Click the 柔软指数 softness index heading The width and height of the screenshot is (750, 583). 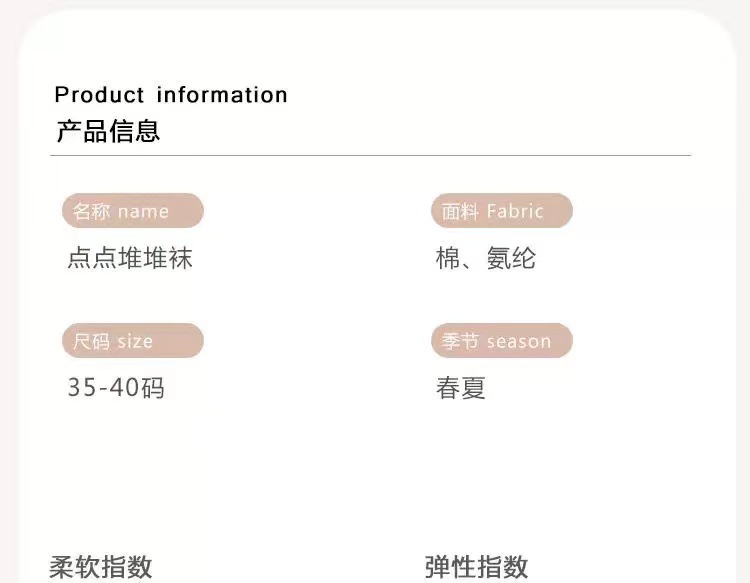tap(101, 567)
